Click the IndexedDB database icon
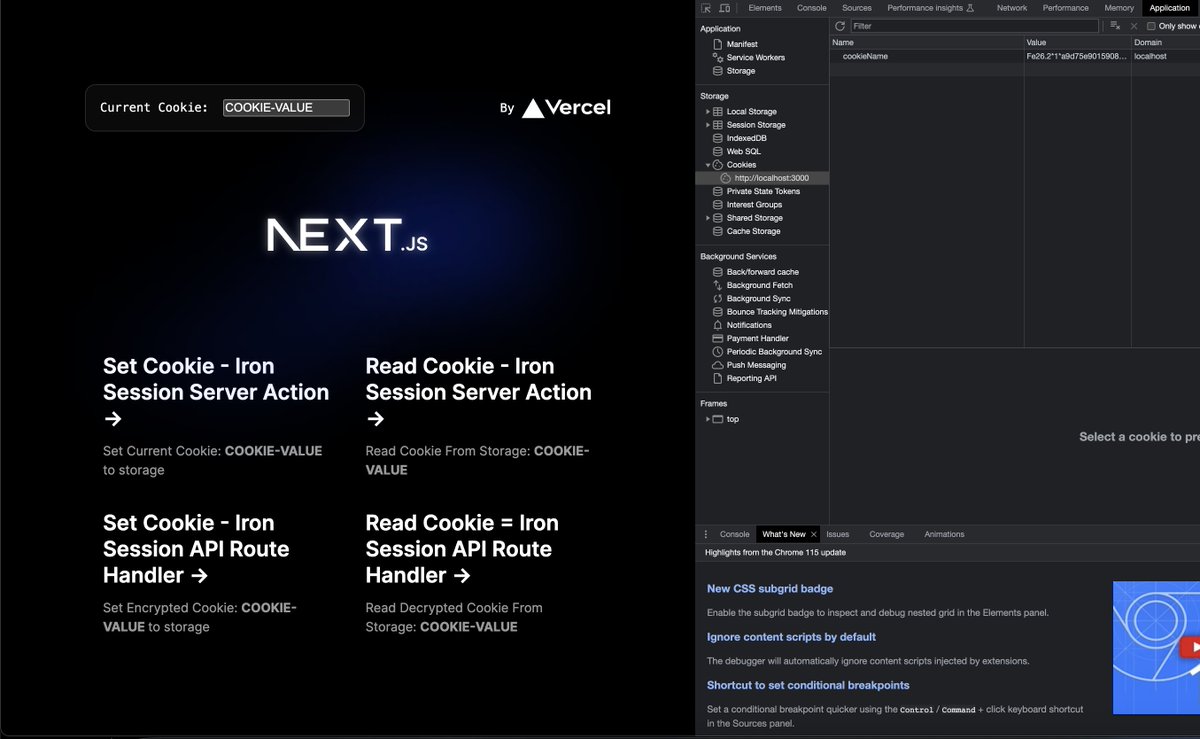 point(718,138)
